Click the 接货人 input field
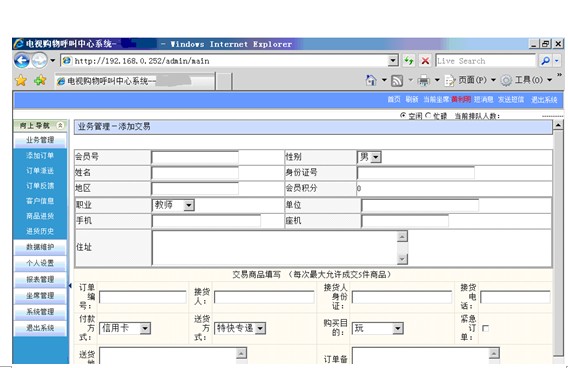 264,297
